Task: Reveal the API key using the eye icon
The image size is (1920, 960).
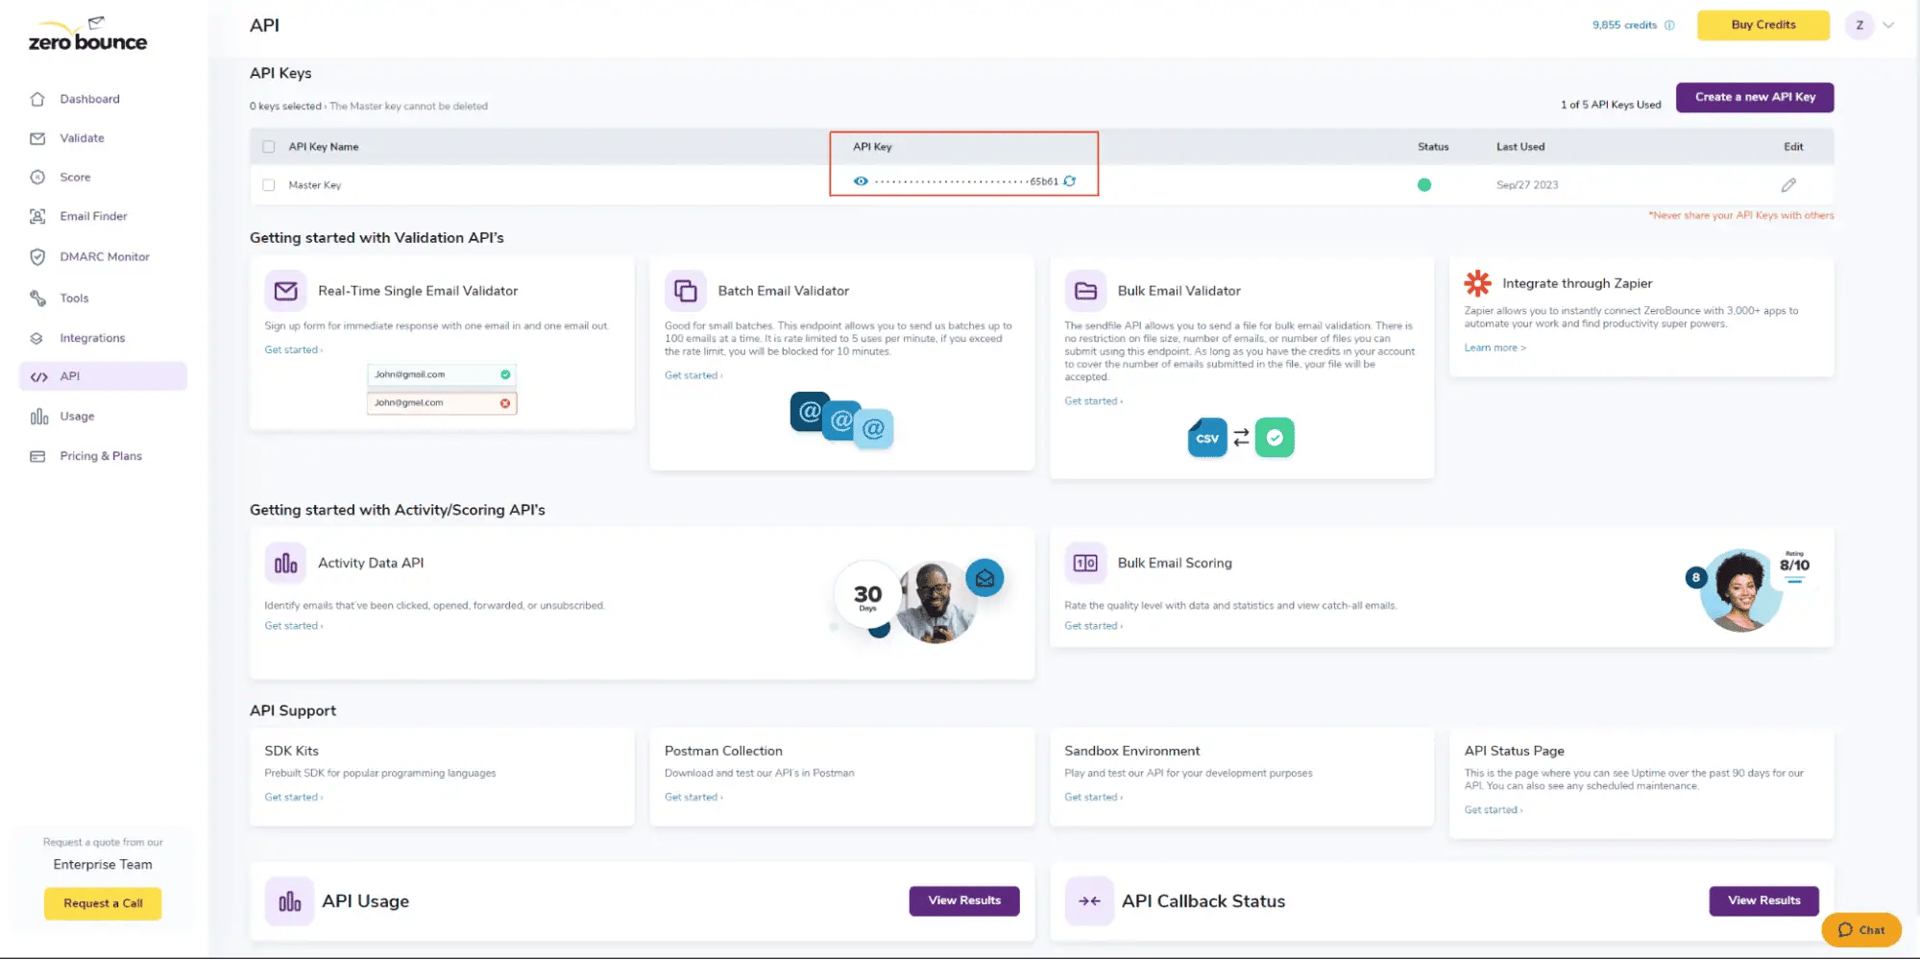Action: click(x=861, y=181)
